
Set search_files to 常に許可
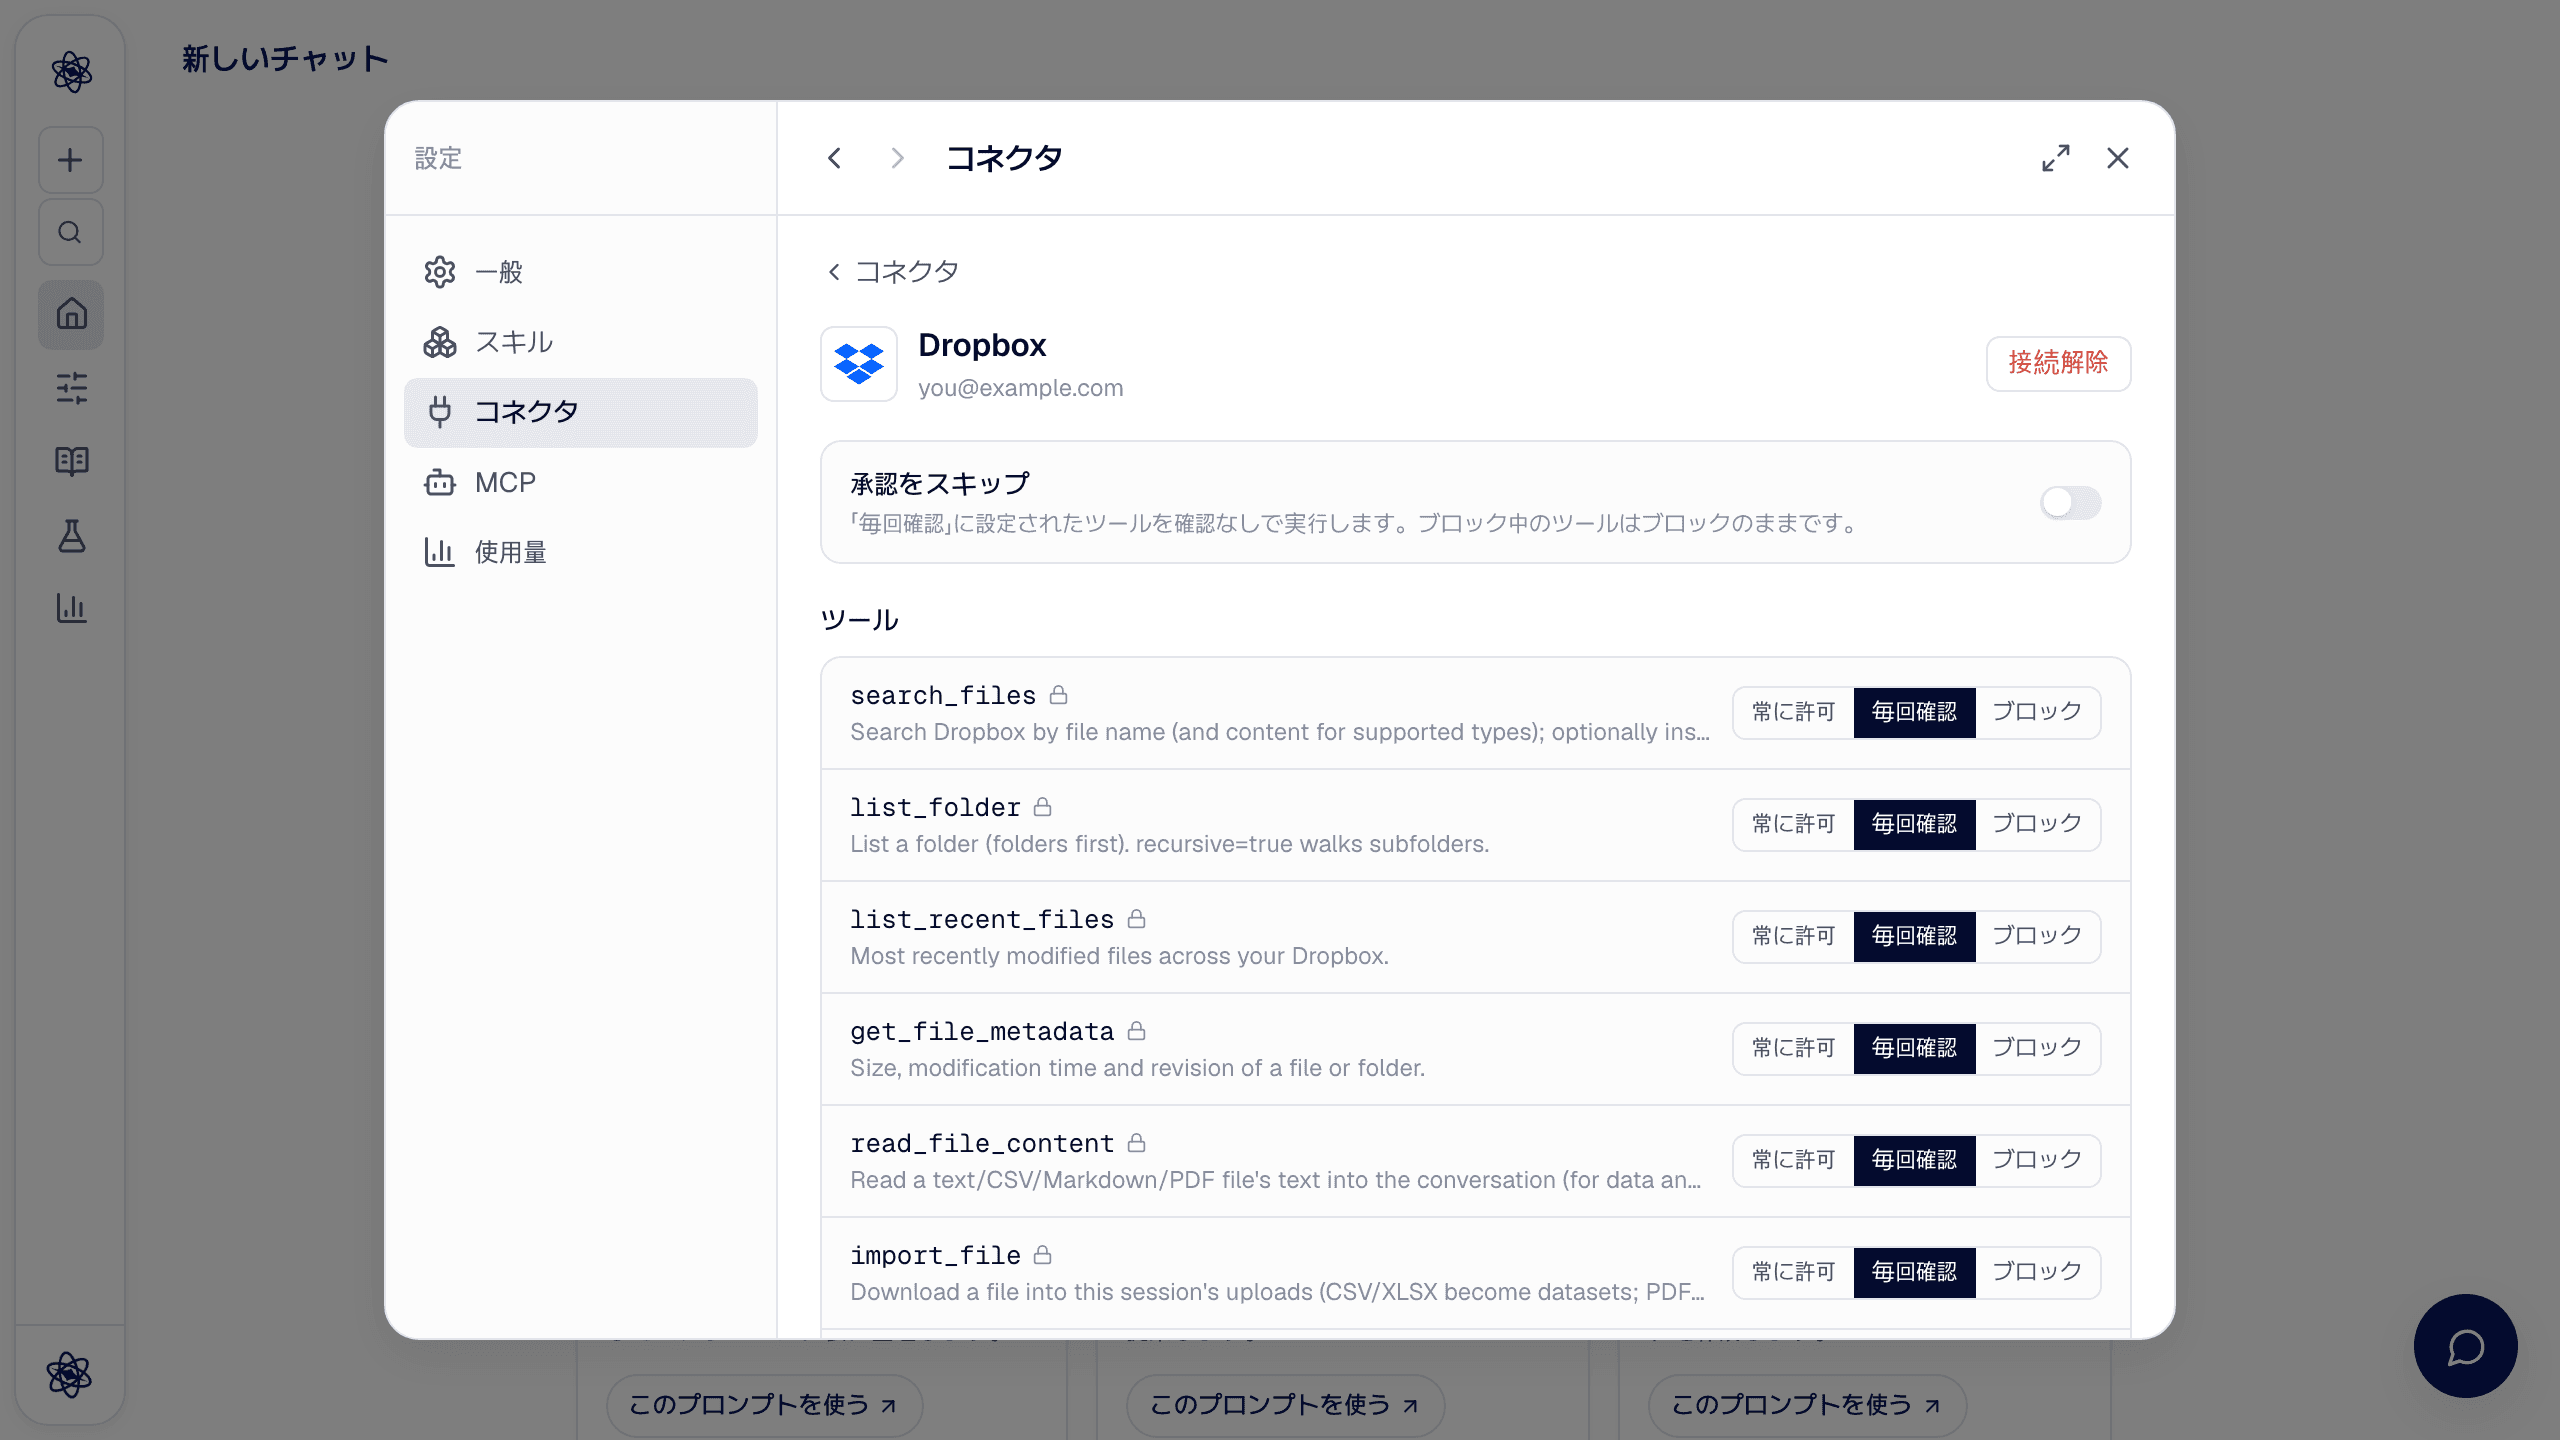pos(1794,712)
